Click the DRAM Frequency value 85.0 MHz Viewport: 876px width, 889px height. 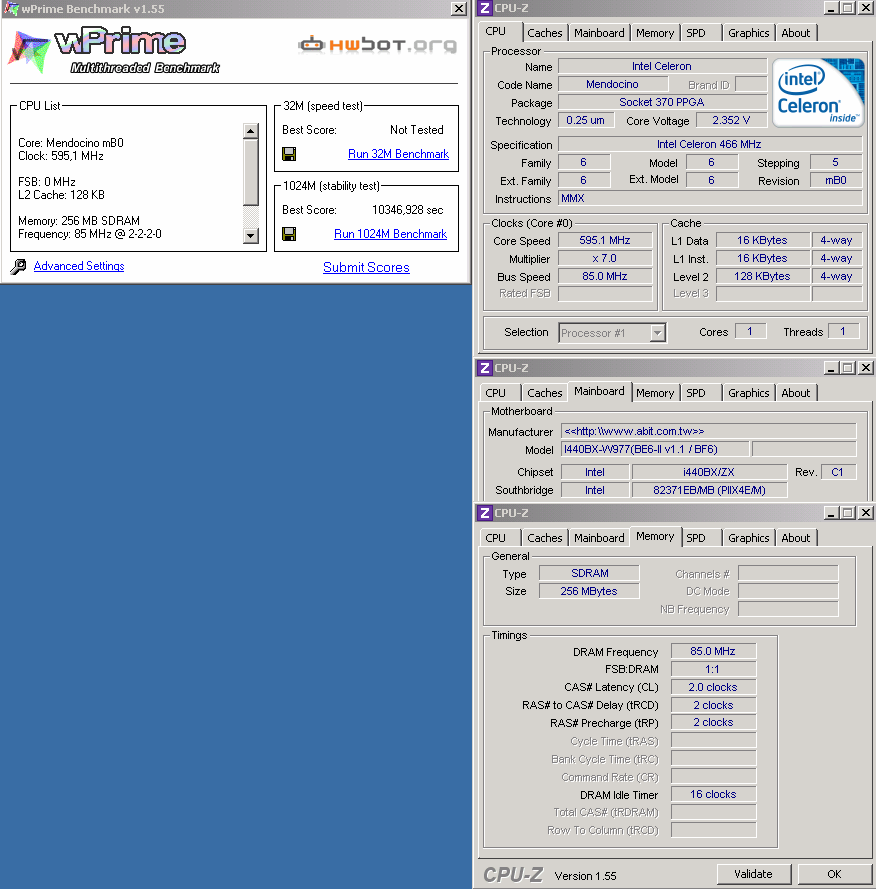(x=713, y=651)
